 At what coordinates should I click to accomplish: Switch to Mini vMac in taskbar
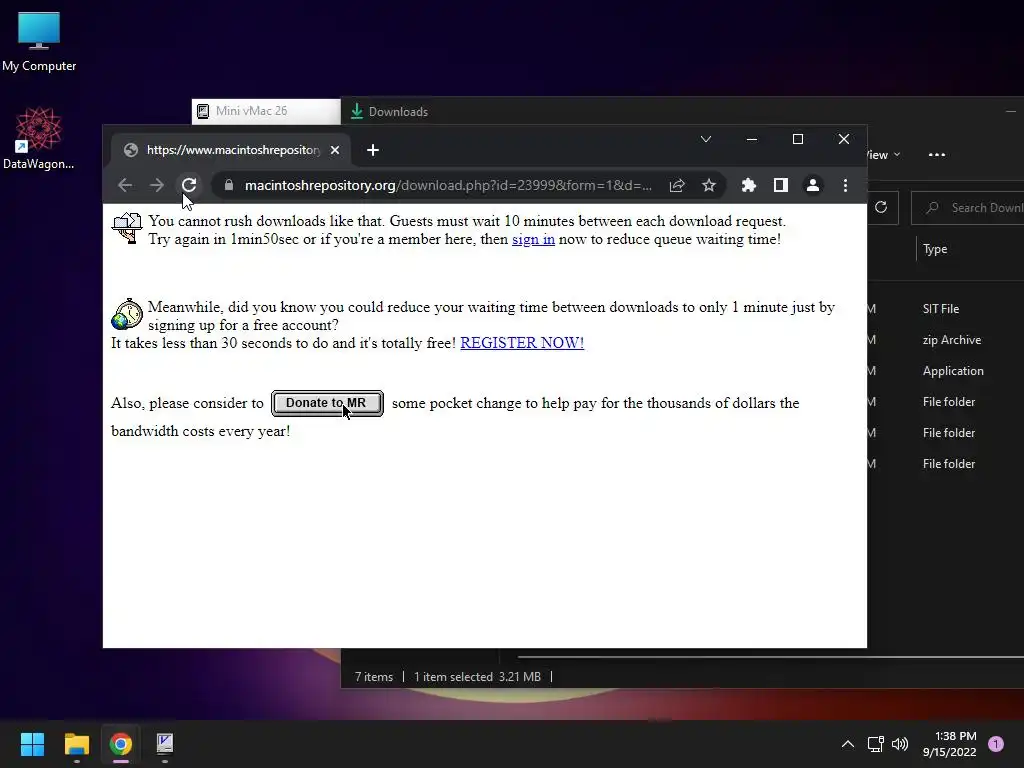165,744
